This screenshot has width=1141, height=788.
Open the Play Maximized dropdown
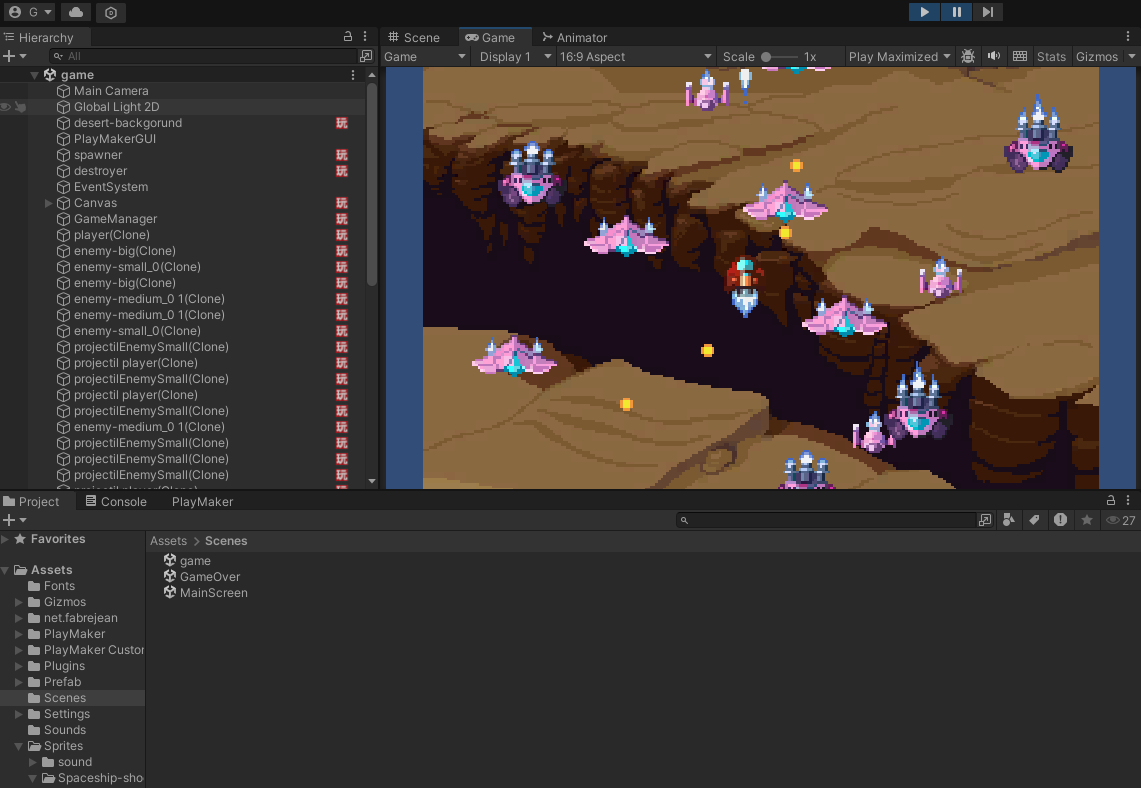899,57
